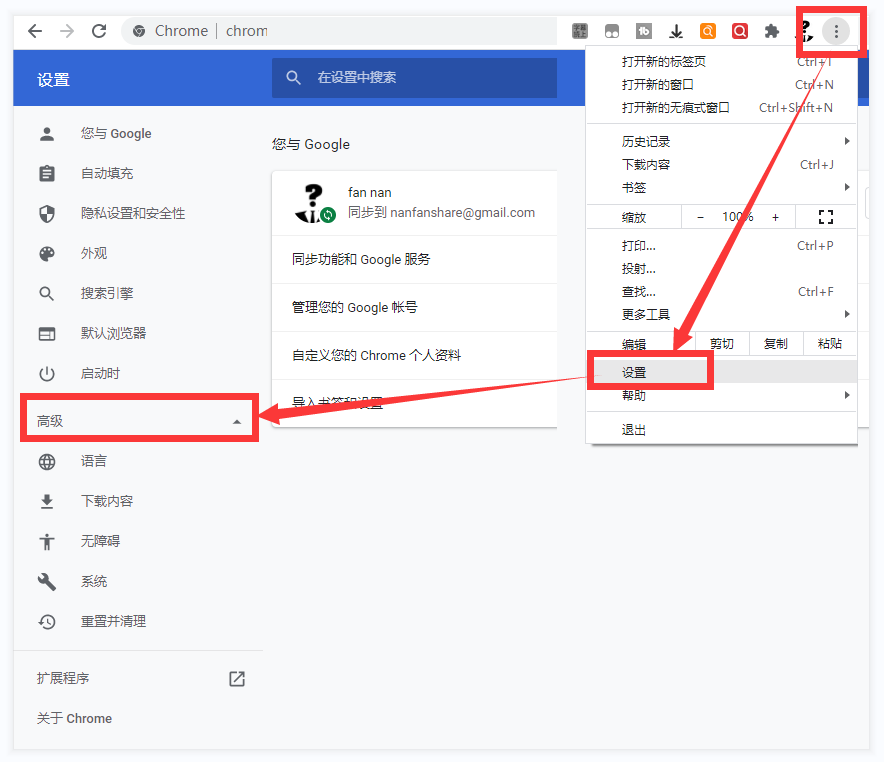Screen dimensions: 884x762
Task: Click the red Q extension icon
Action: [740, 31]
